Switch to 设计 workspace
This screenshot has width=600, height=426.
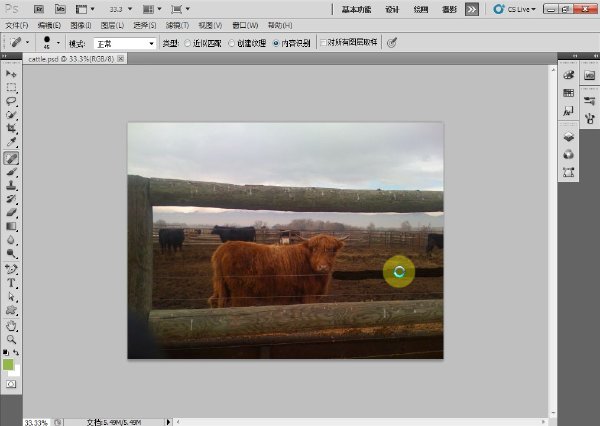[392, 9]
